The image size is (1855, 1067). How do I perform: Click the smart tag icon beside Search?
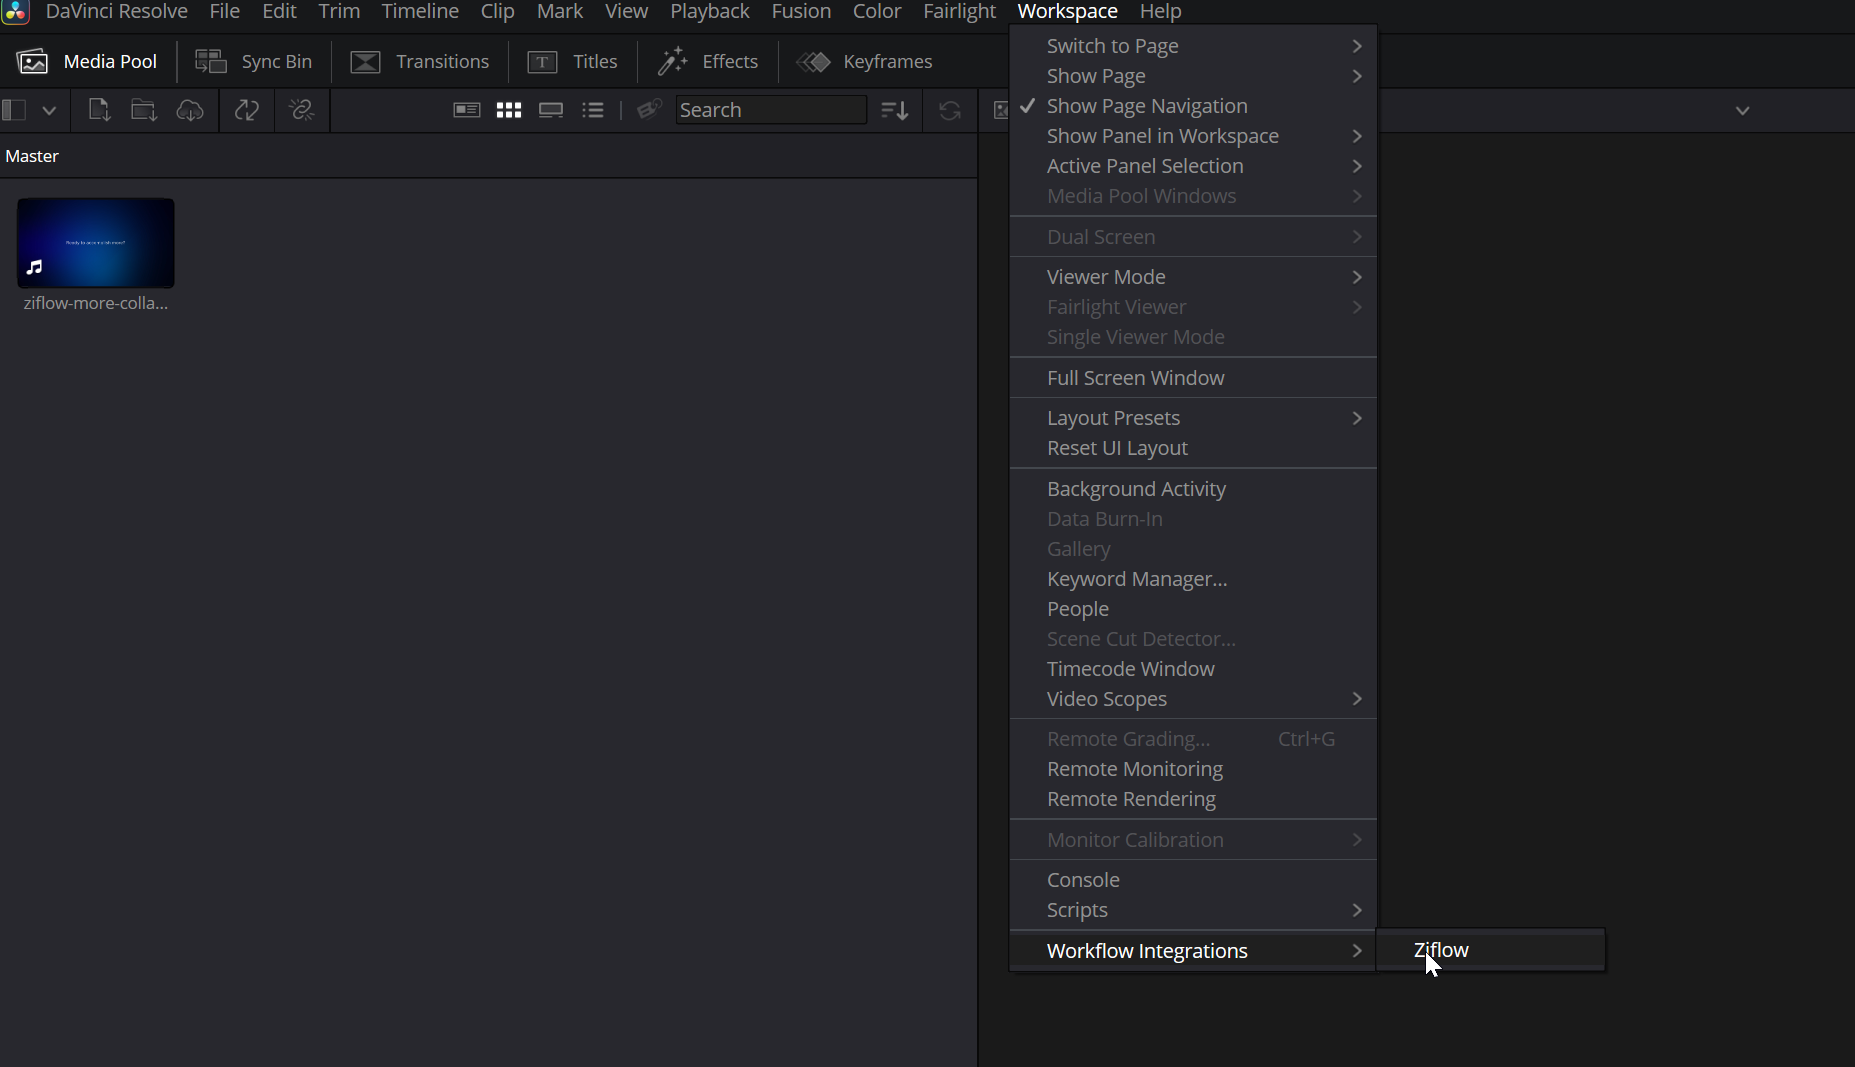tap(650, 110)
